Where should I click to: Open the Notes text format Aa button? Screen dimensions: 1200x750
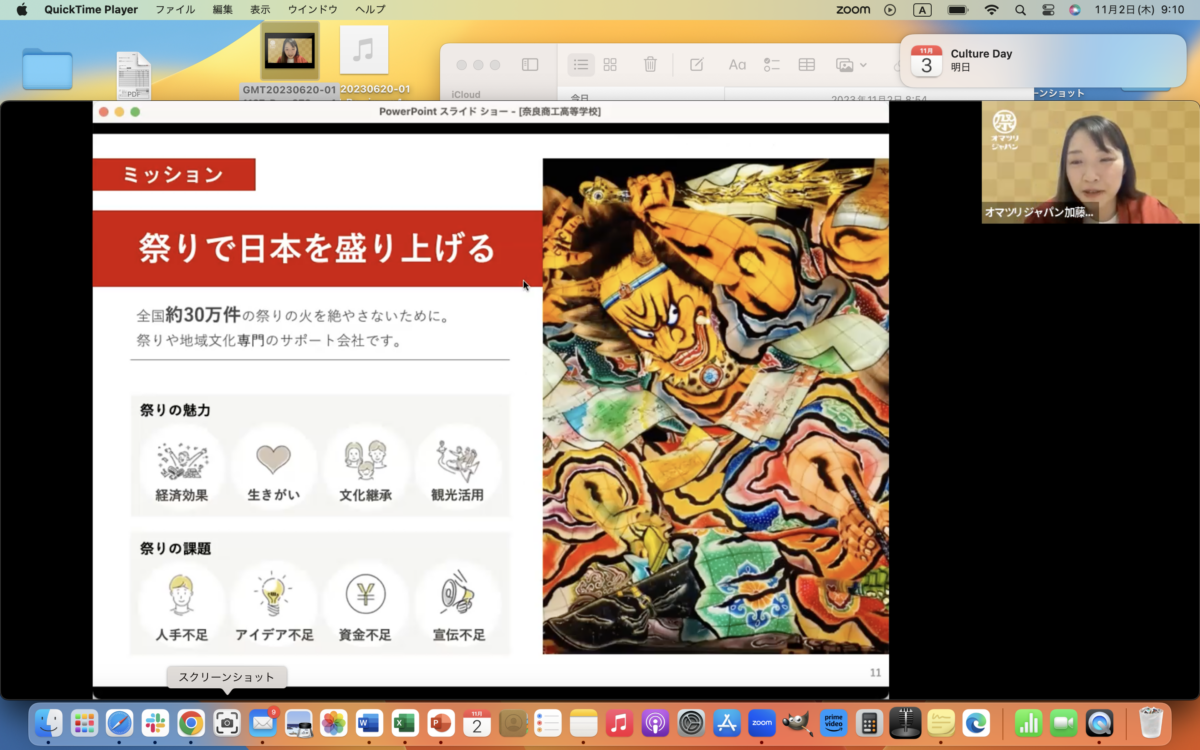click(x=737, y=65)
